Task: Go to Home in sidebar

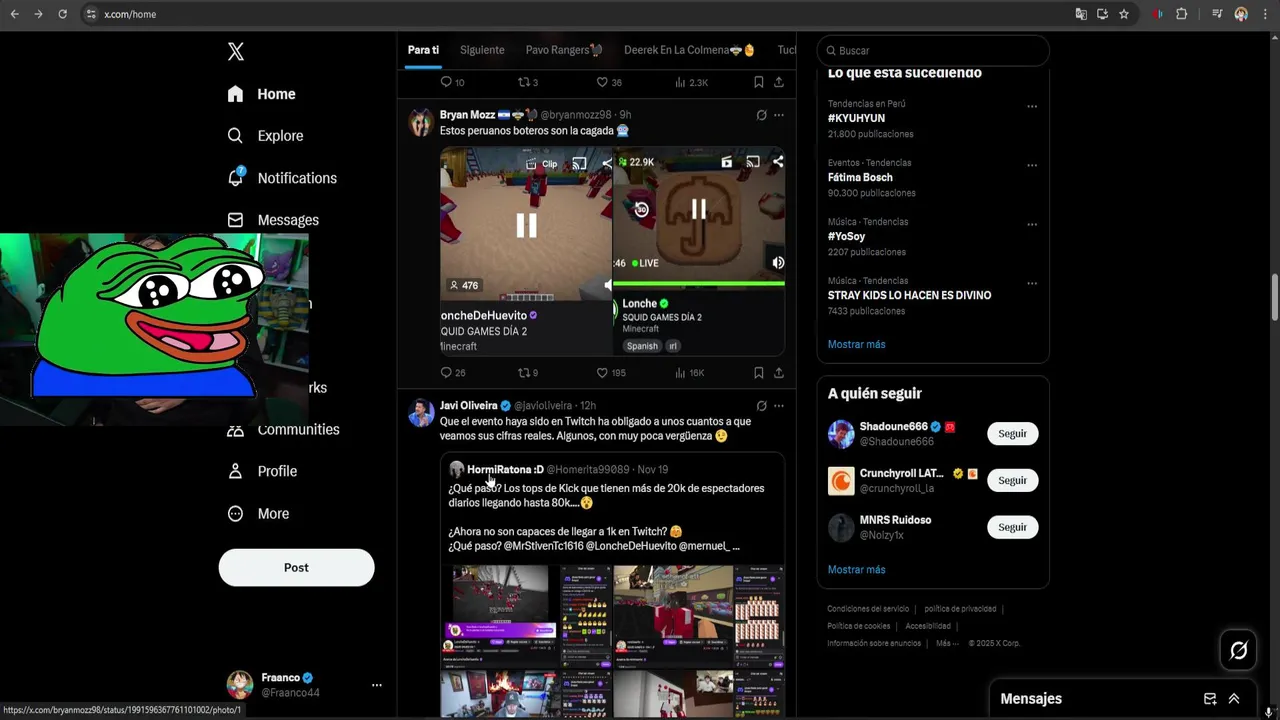Action: click(261, 94)
